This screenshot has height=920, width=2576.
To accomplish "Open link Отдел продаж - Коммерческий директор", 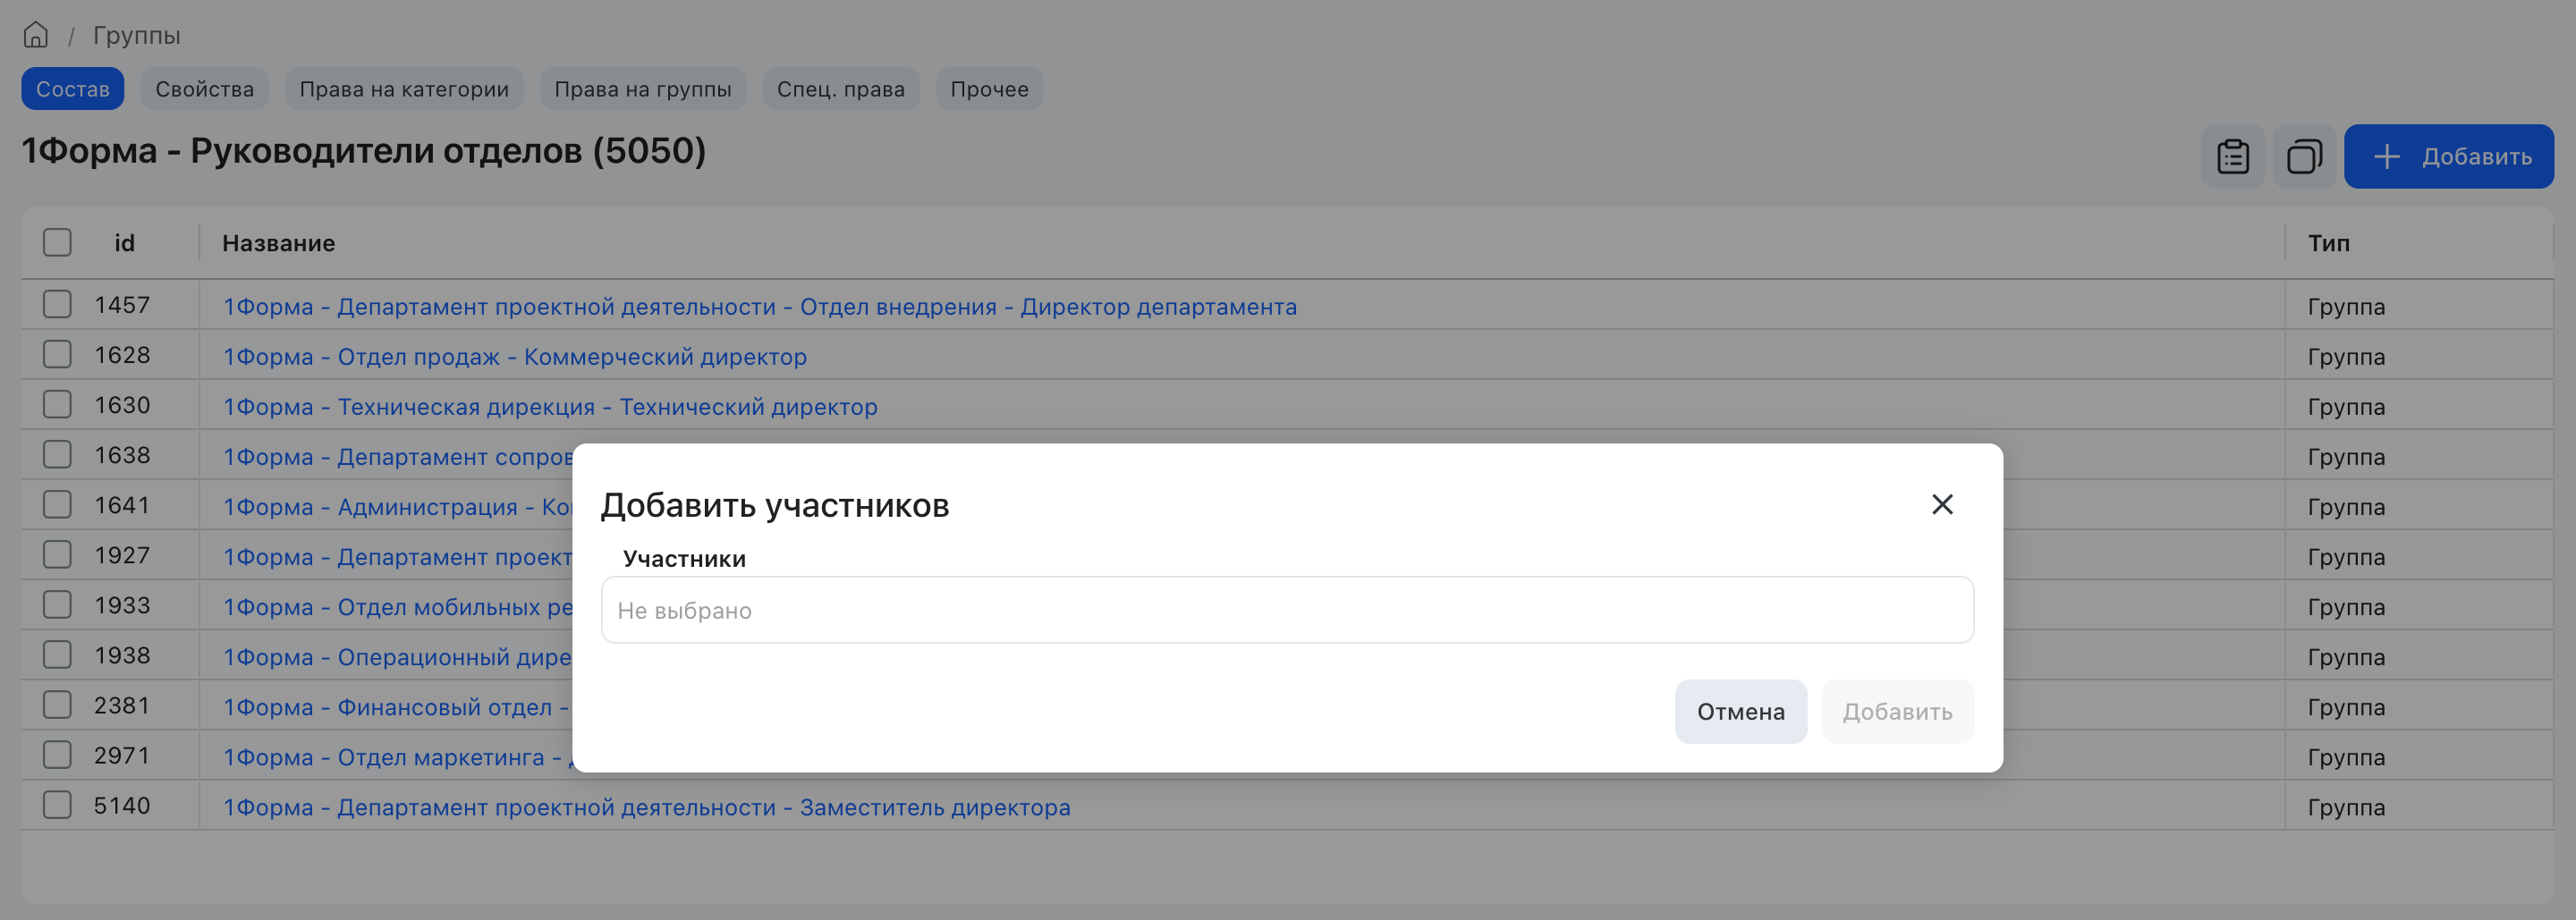I will click(x=514, y=357).
